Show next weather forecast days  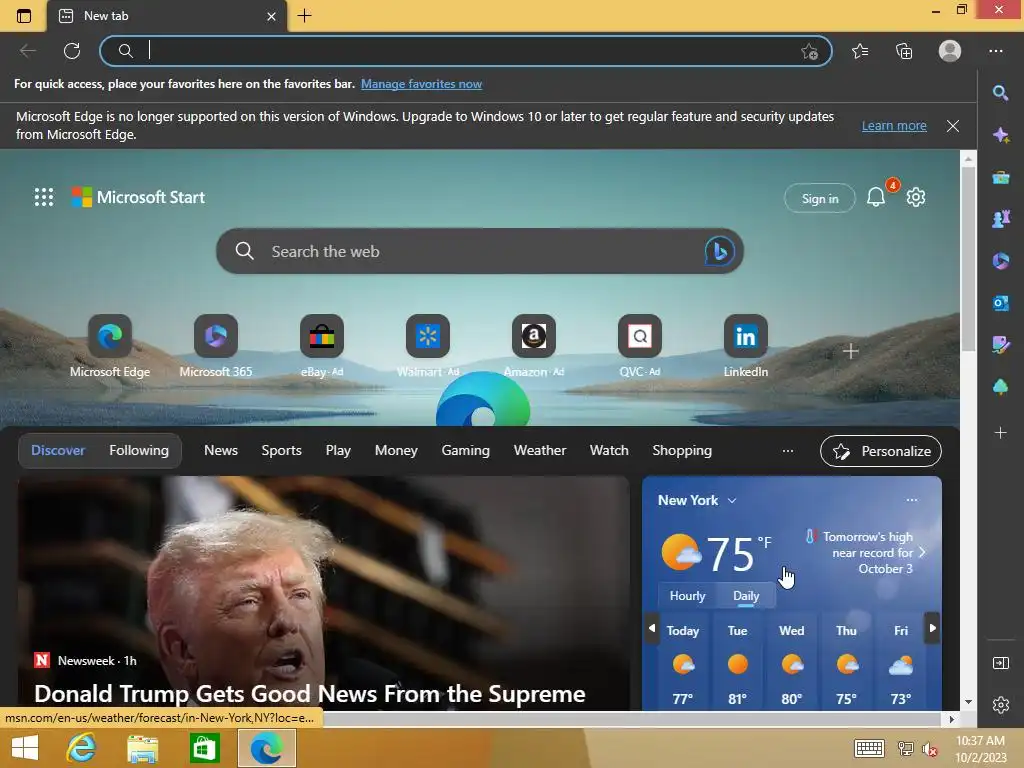pos(933,628)
